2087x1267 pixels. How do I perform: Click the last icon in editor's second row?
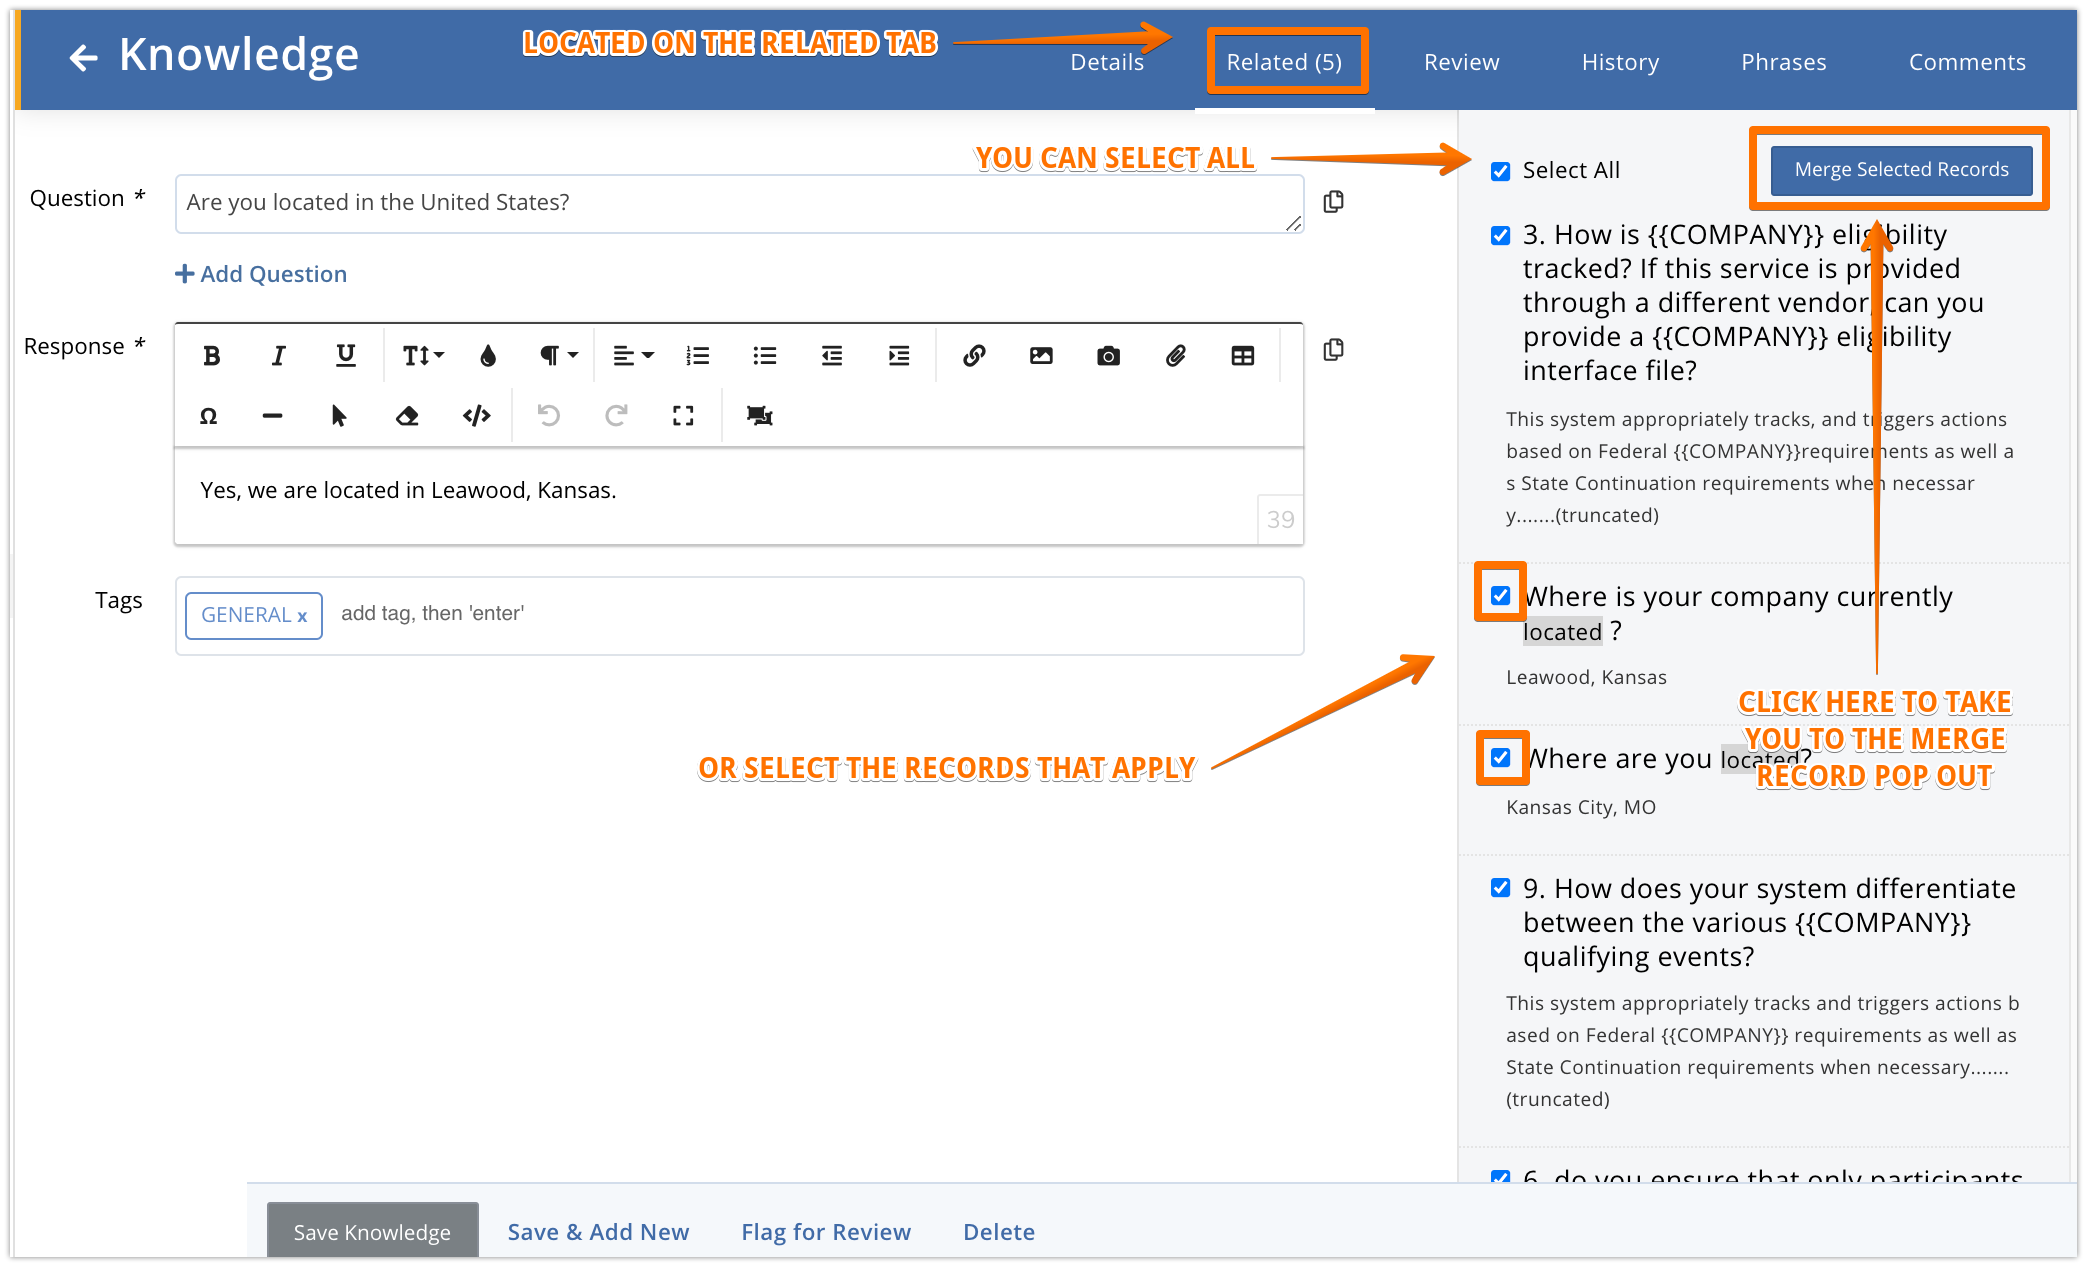click(760, 416)
